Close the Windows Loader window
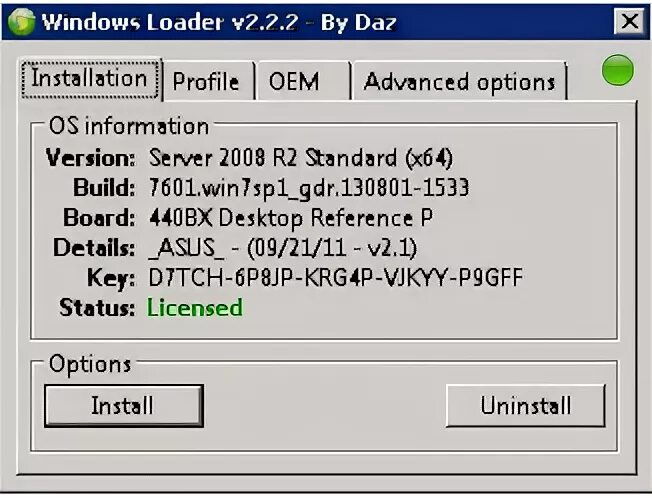 (630, 21)
